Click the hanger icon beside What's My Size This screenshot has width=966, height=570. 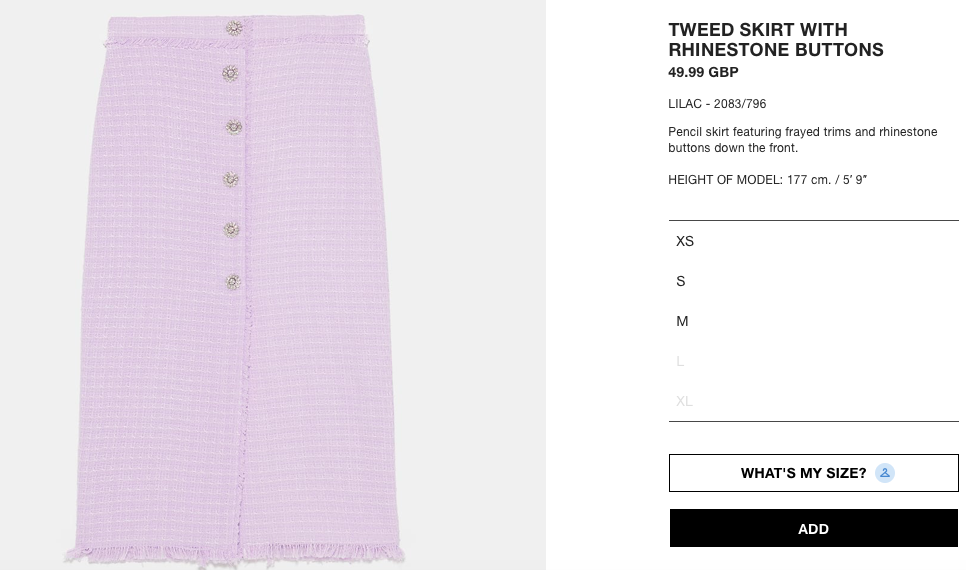tap(884, 473)
